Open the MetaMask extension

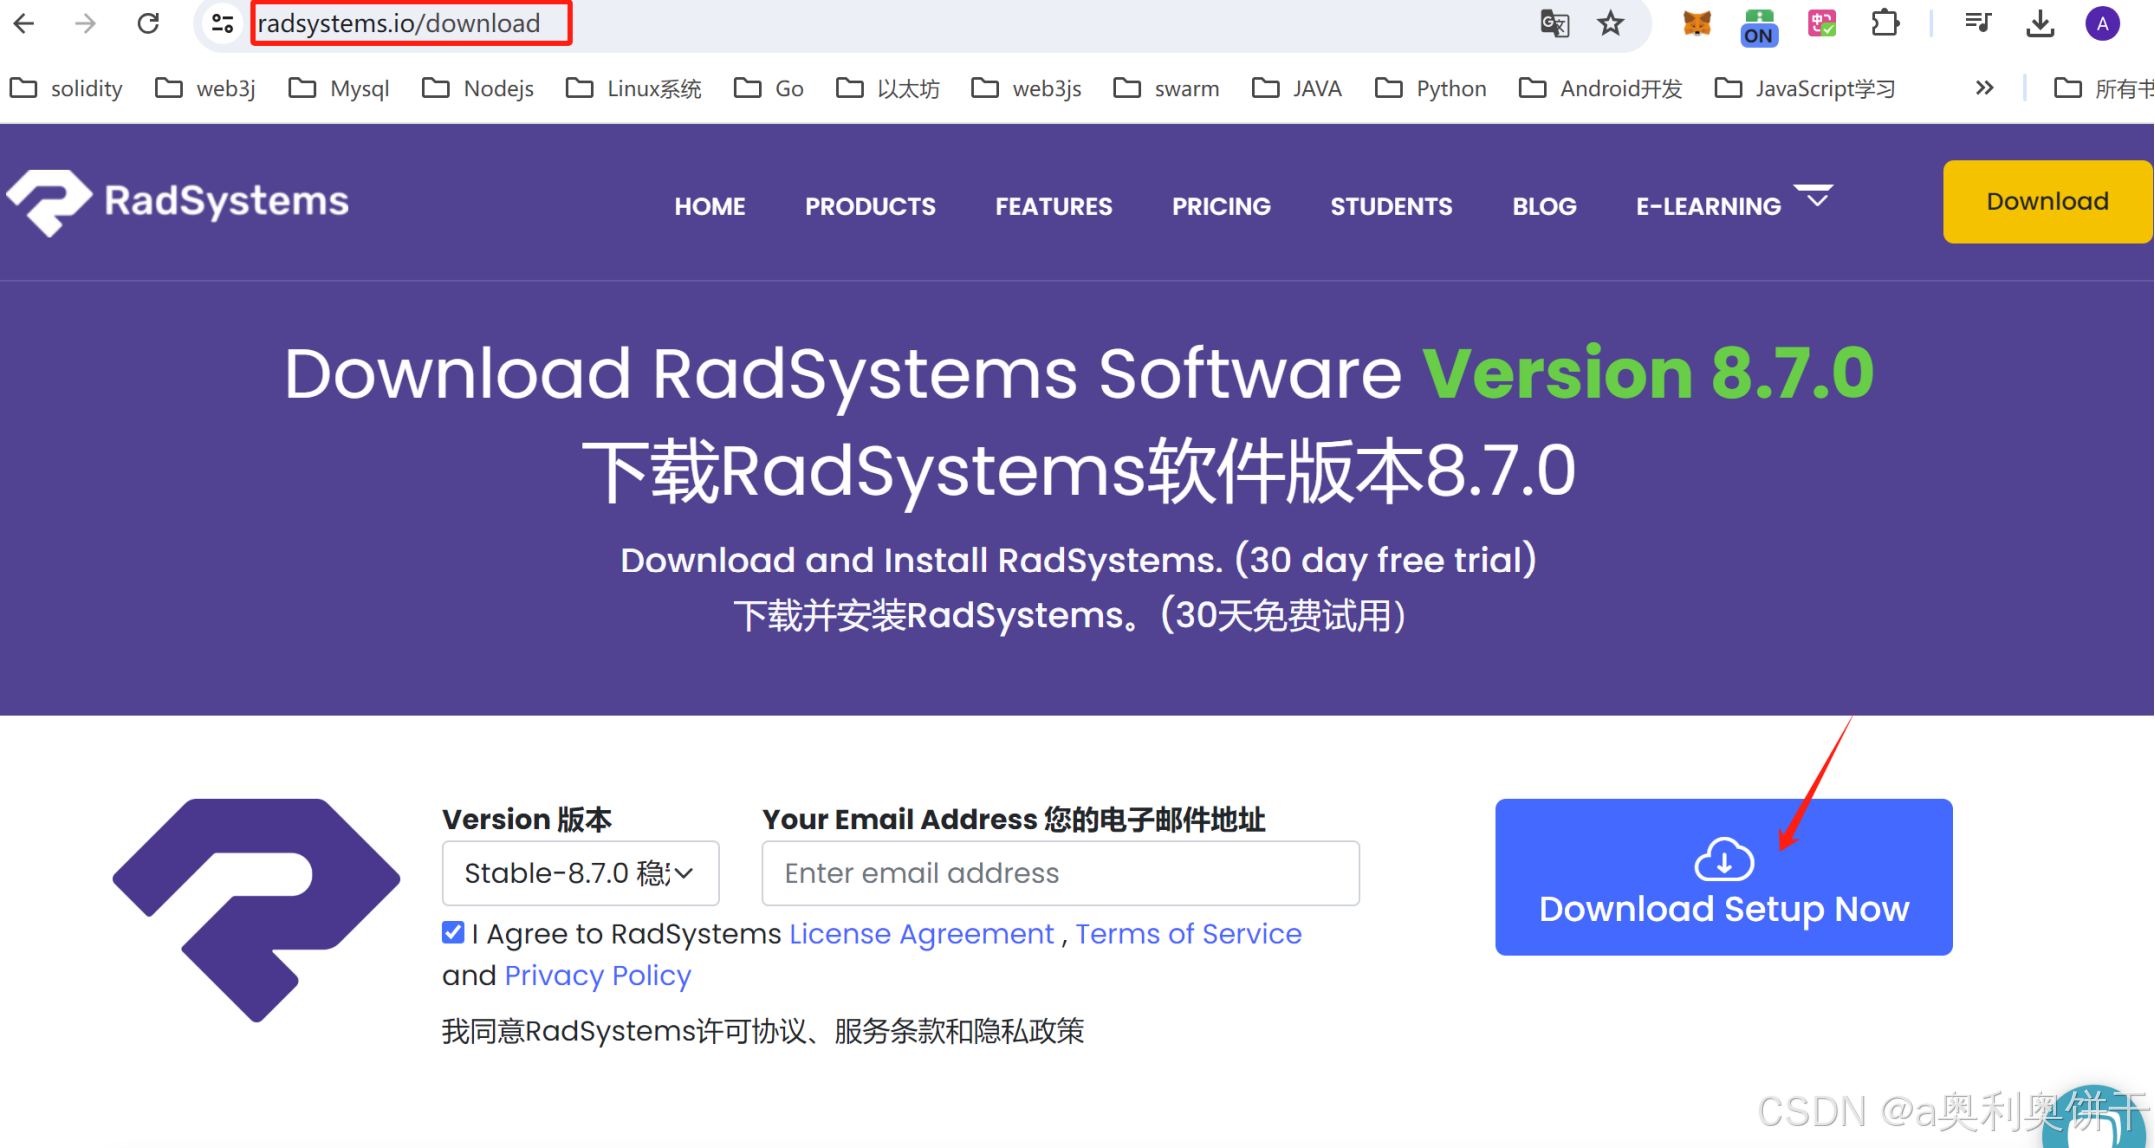(x=1695, y=23)
